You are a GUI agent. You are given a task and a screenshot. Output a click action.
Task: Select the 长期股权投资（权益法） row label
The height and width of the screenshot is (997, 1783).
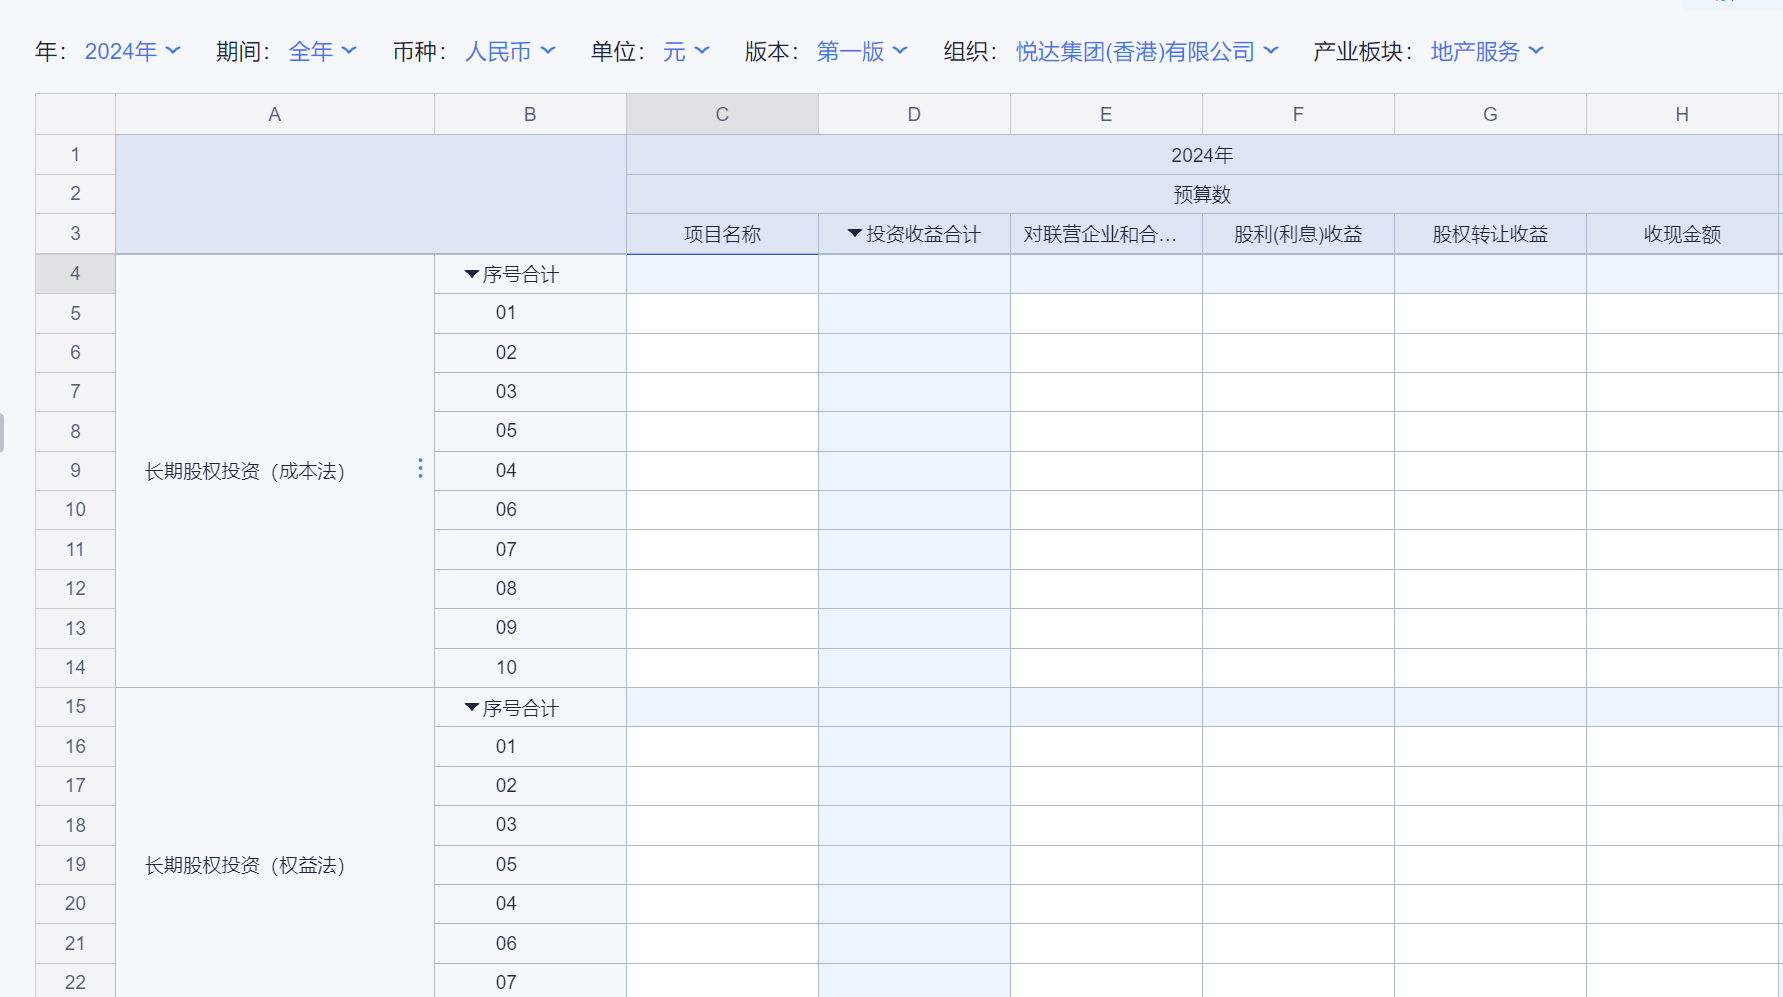tap(245, 865)
